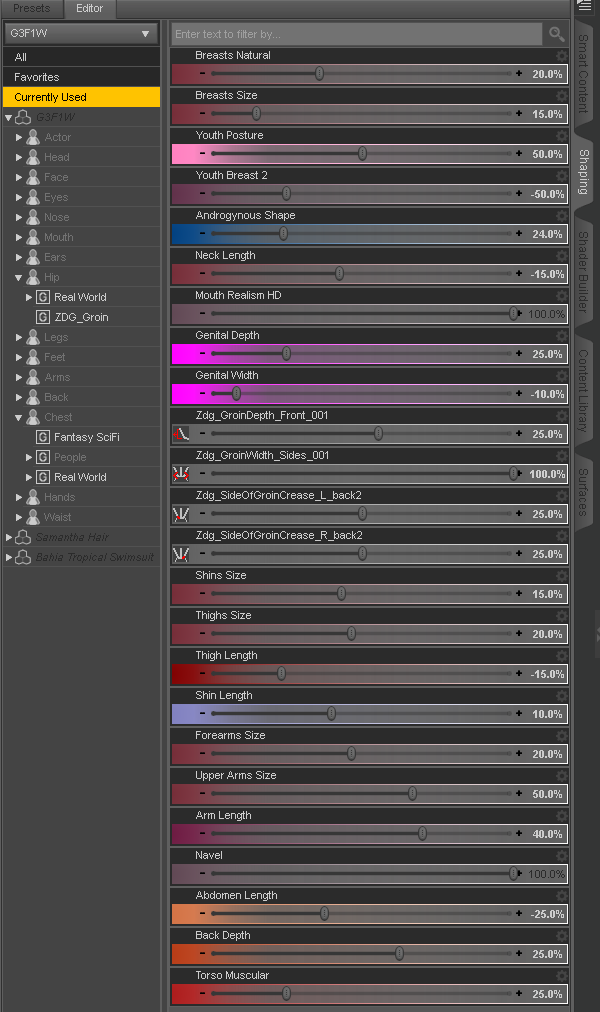
Task: Click the search magnifier icon
Action: pyautogui.click(x=556, y=34)
